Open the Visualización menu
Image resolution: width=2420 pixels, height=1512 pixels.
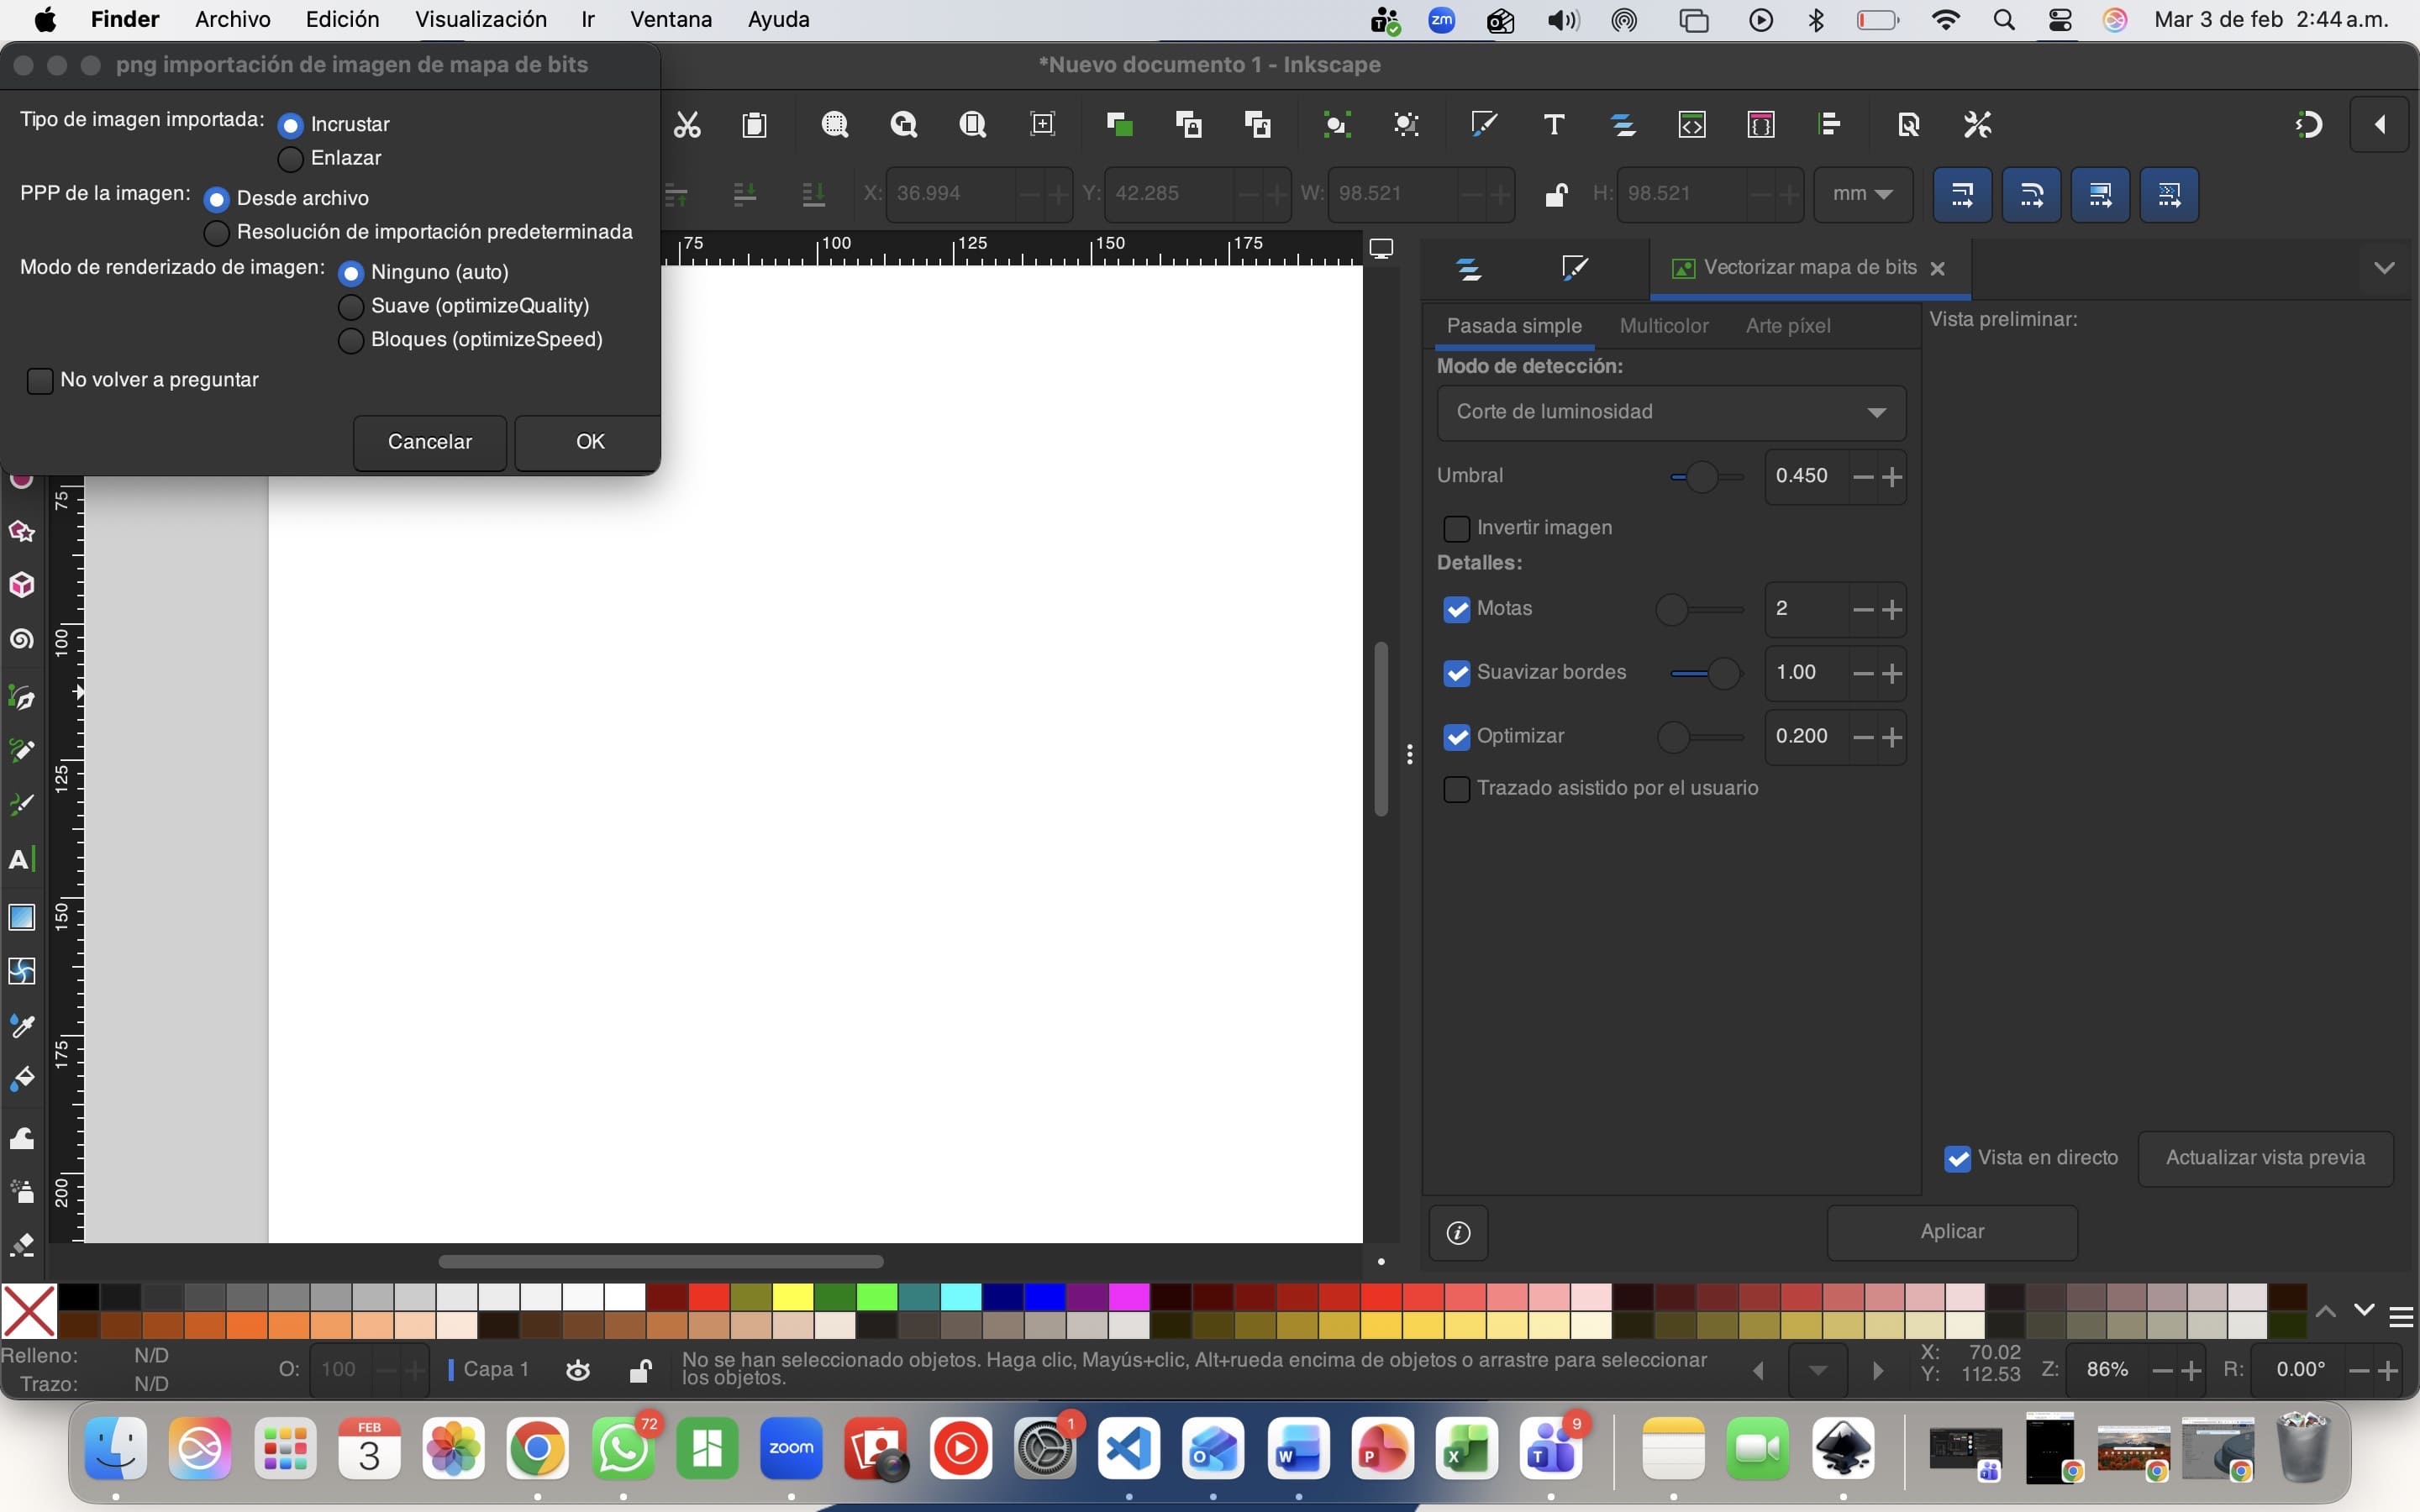(480, 20)
